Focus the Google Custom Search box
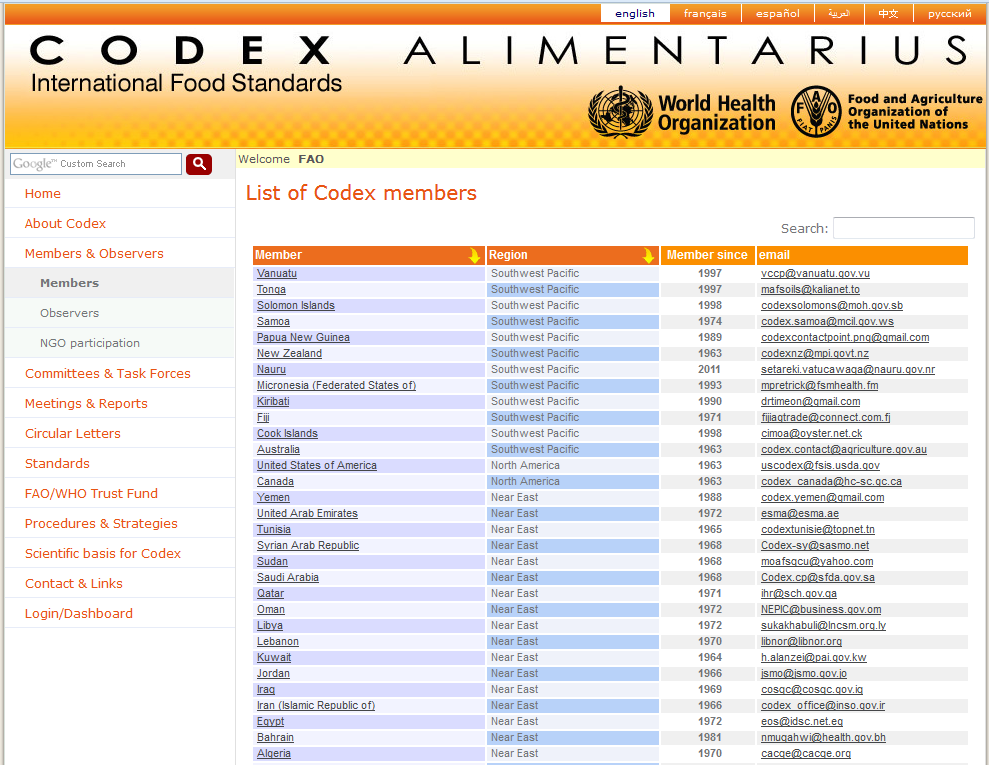The width and height of the screenshot is (989, 765). click(96, 164)
